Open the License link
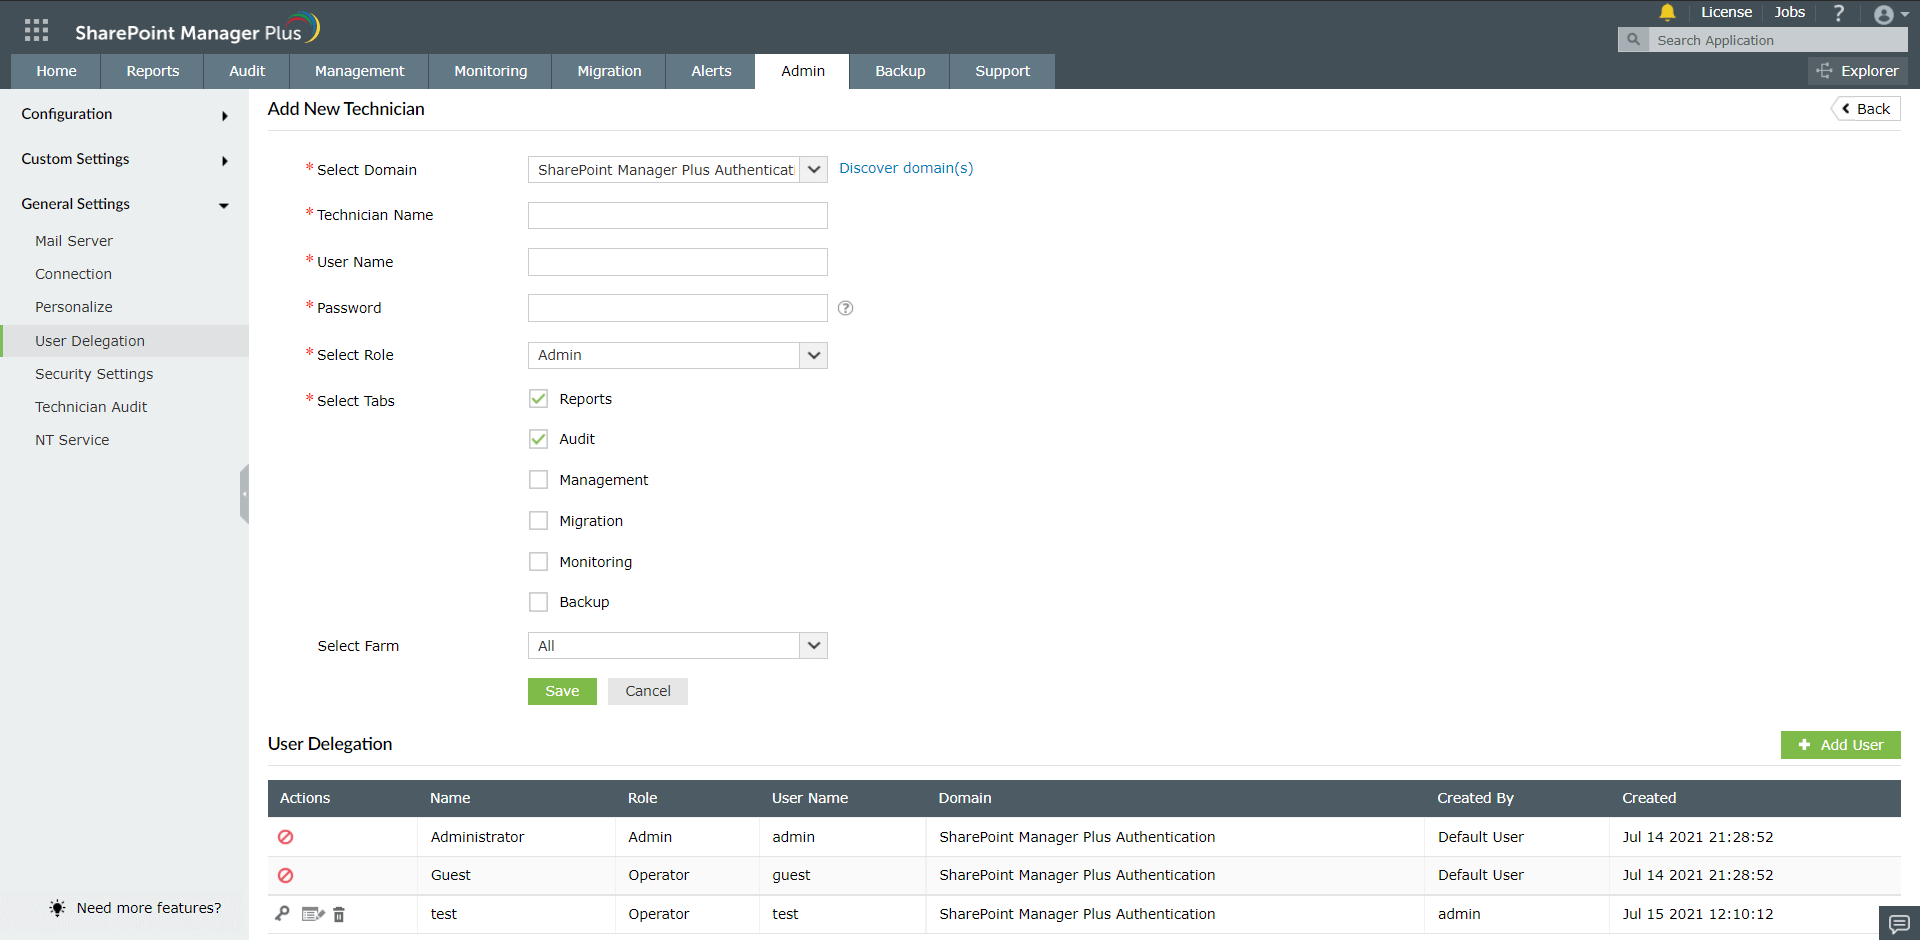This screenshot has height=940, width=1920. point(1726,12)
